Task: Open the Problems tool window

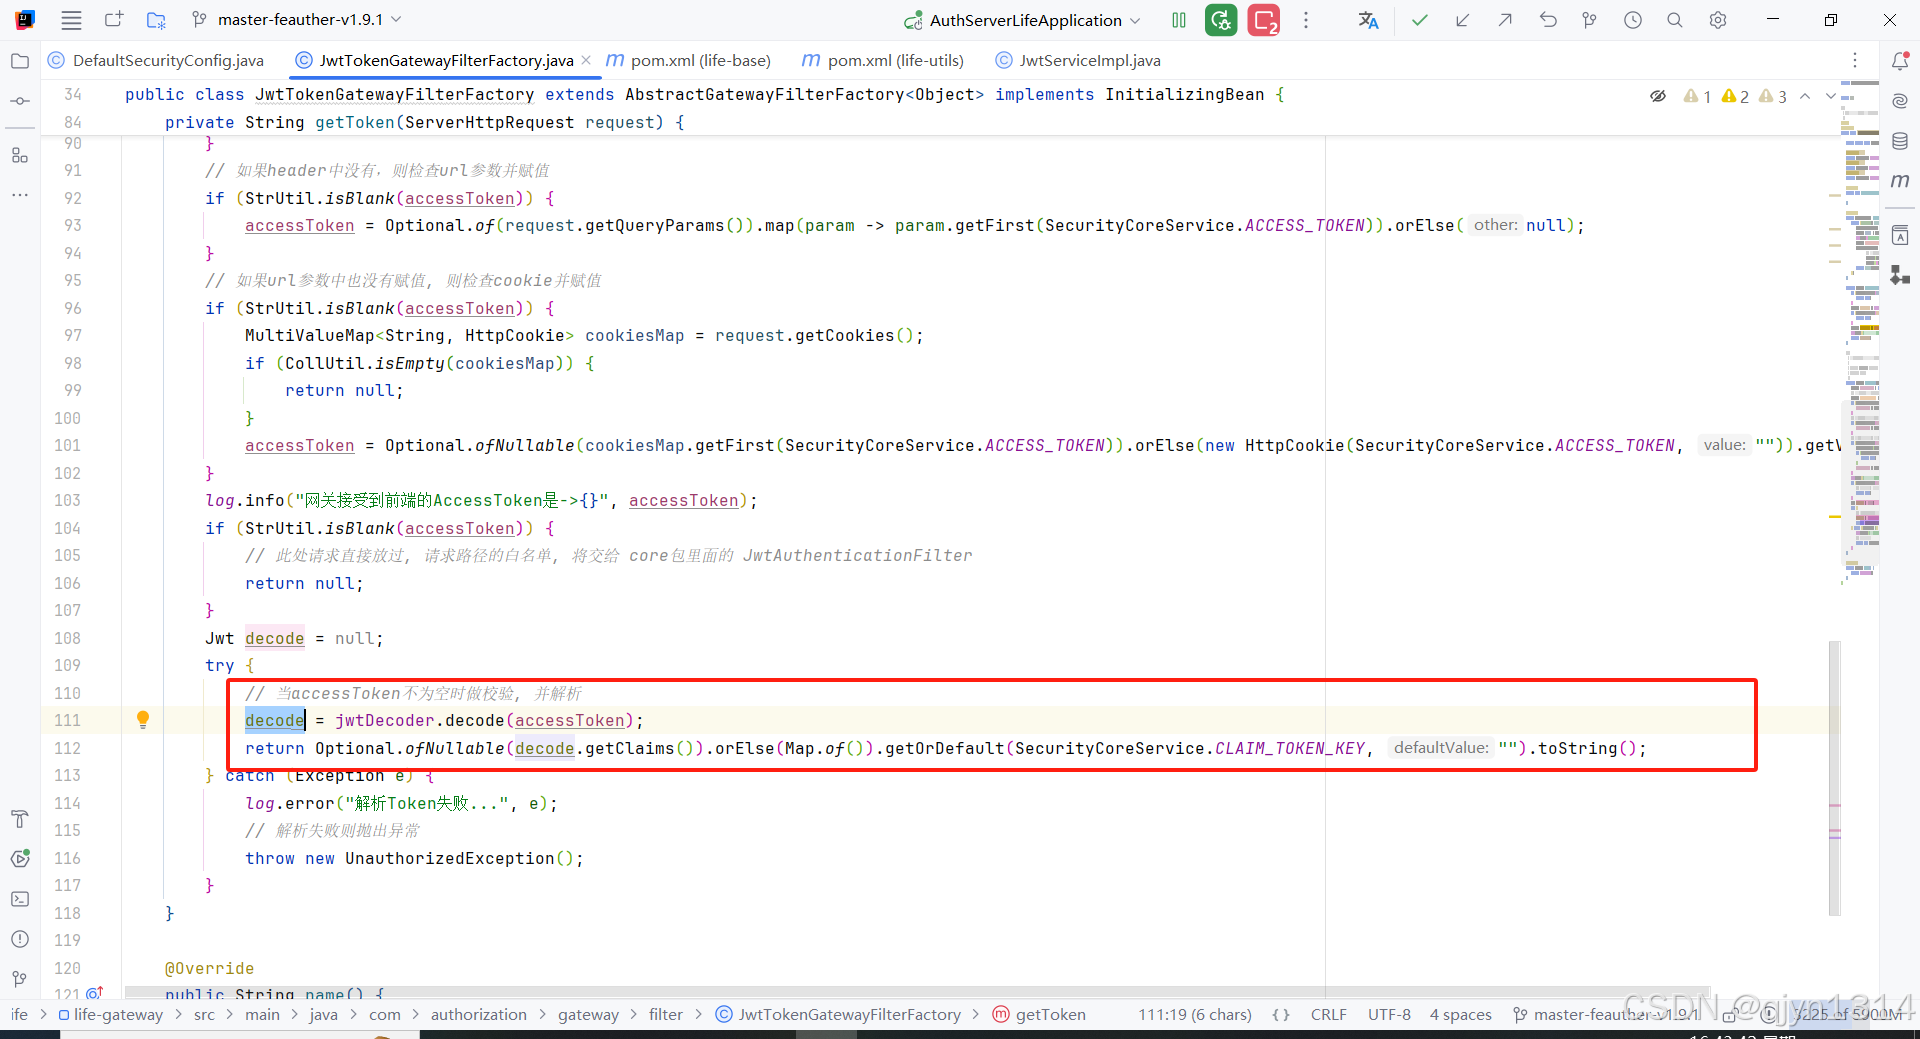Action: [x=20, y=939]
